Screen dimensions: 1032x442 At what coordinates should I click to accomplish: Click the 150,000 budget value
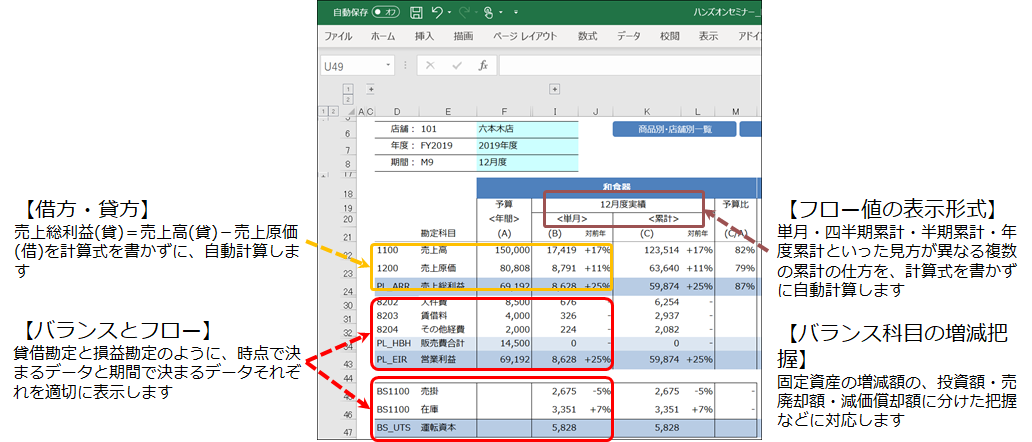tap(511, 251)
